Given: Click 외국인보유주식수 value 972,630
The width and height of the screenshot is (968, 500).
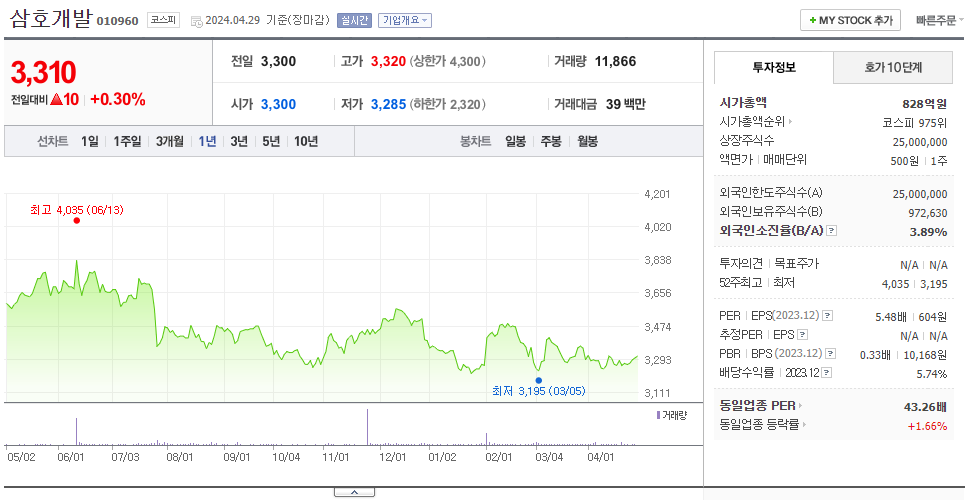Looking at the screenshot, I should point(927,213).
